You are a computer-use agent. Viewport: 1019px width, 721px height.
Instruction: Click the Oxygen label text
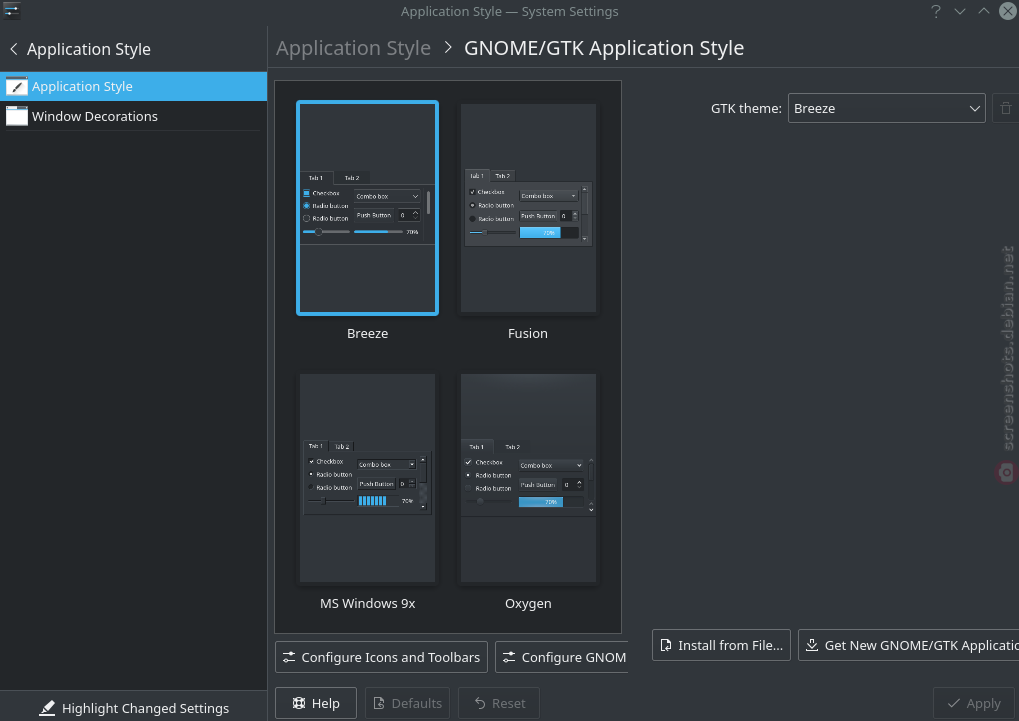pos(528,603)
